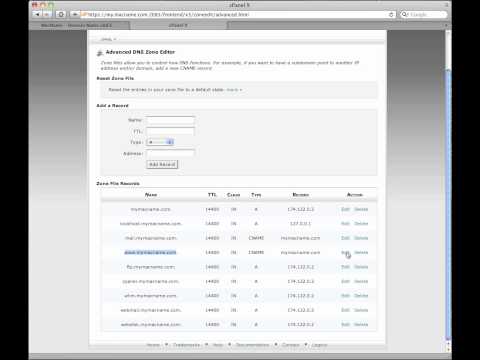Screen dimensions: 480x360
Task: Open the Home link in the footer
Action: point(153,345)
